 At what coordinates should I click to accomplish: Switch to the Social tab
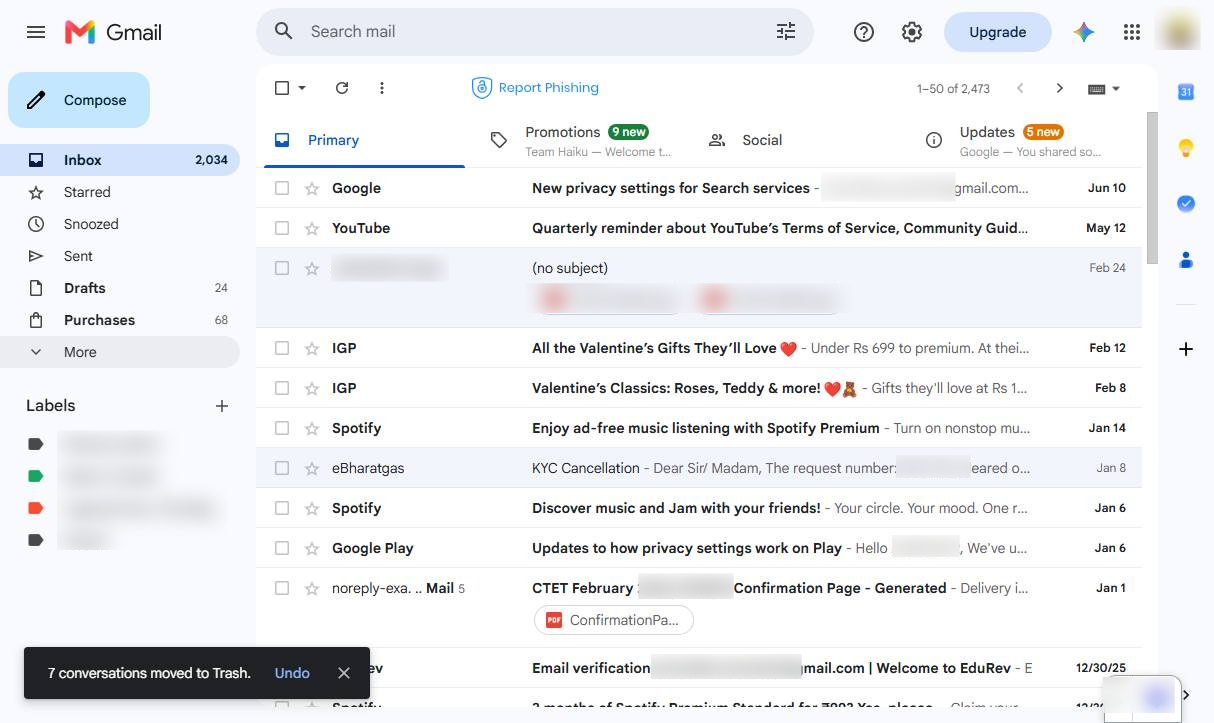pyautogui.click(x=799, y=140)
